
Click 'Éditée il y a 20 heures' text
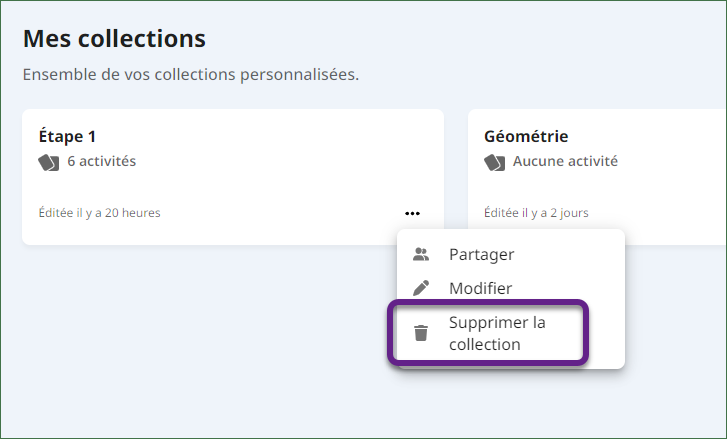[99, 213]
